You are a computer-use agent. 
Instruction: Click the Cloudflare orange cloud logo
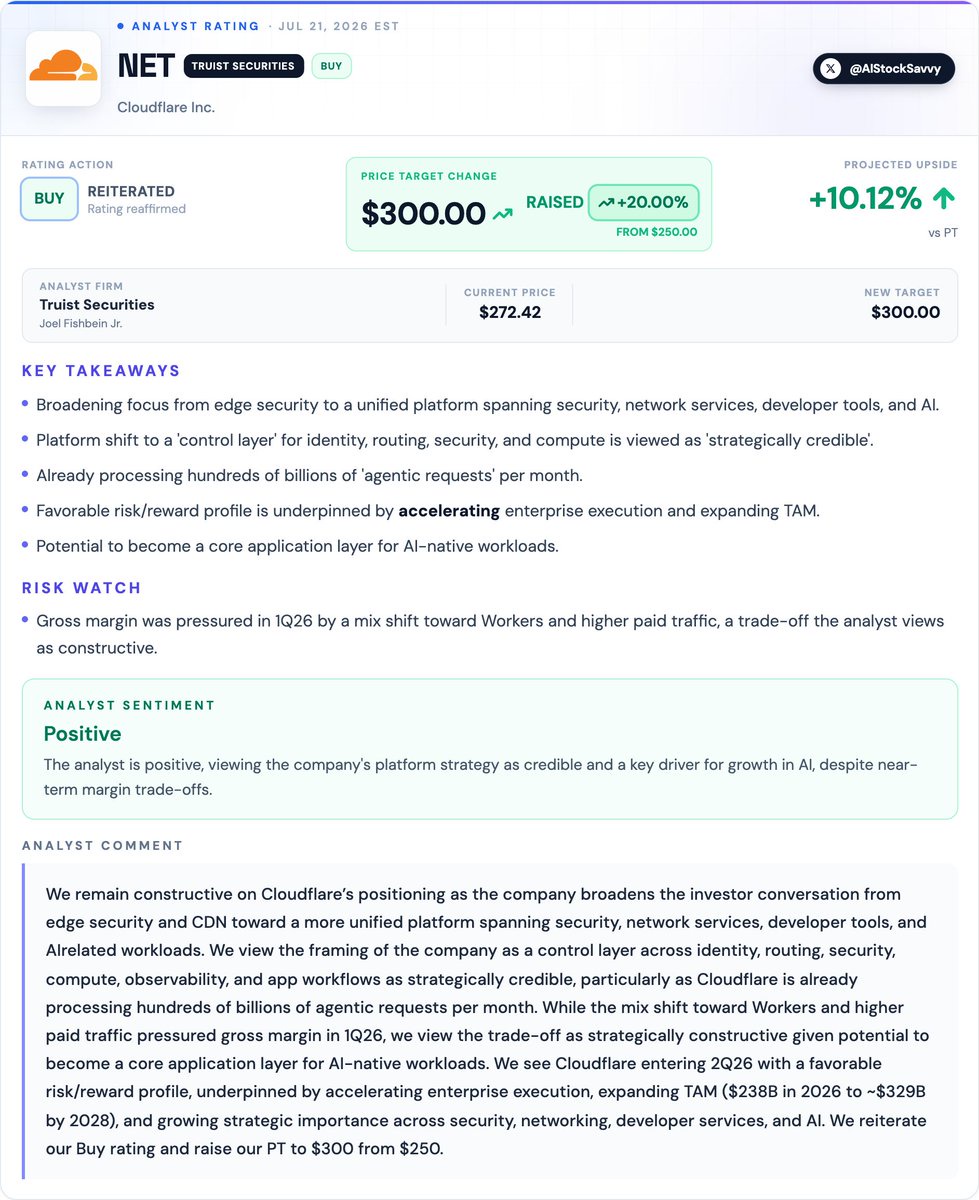(63, 68)
